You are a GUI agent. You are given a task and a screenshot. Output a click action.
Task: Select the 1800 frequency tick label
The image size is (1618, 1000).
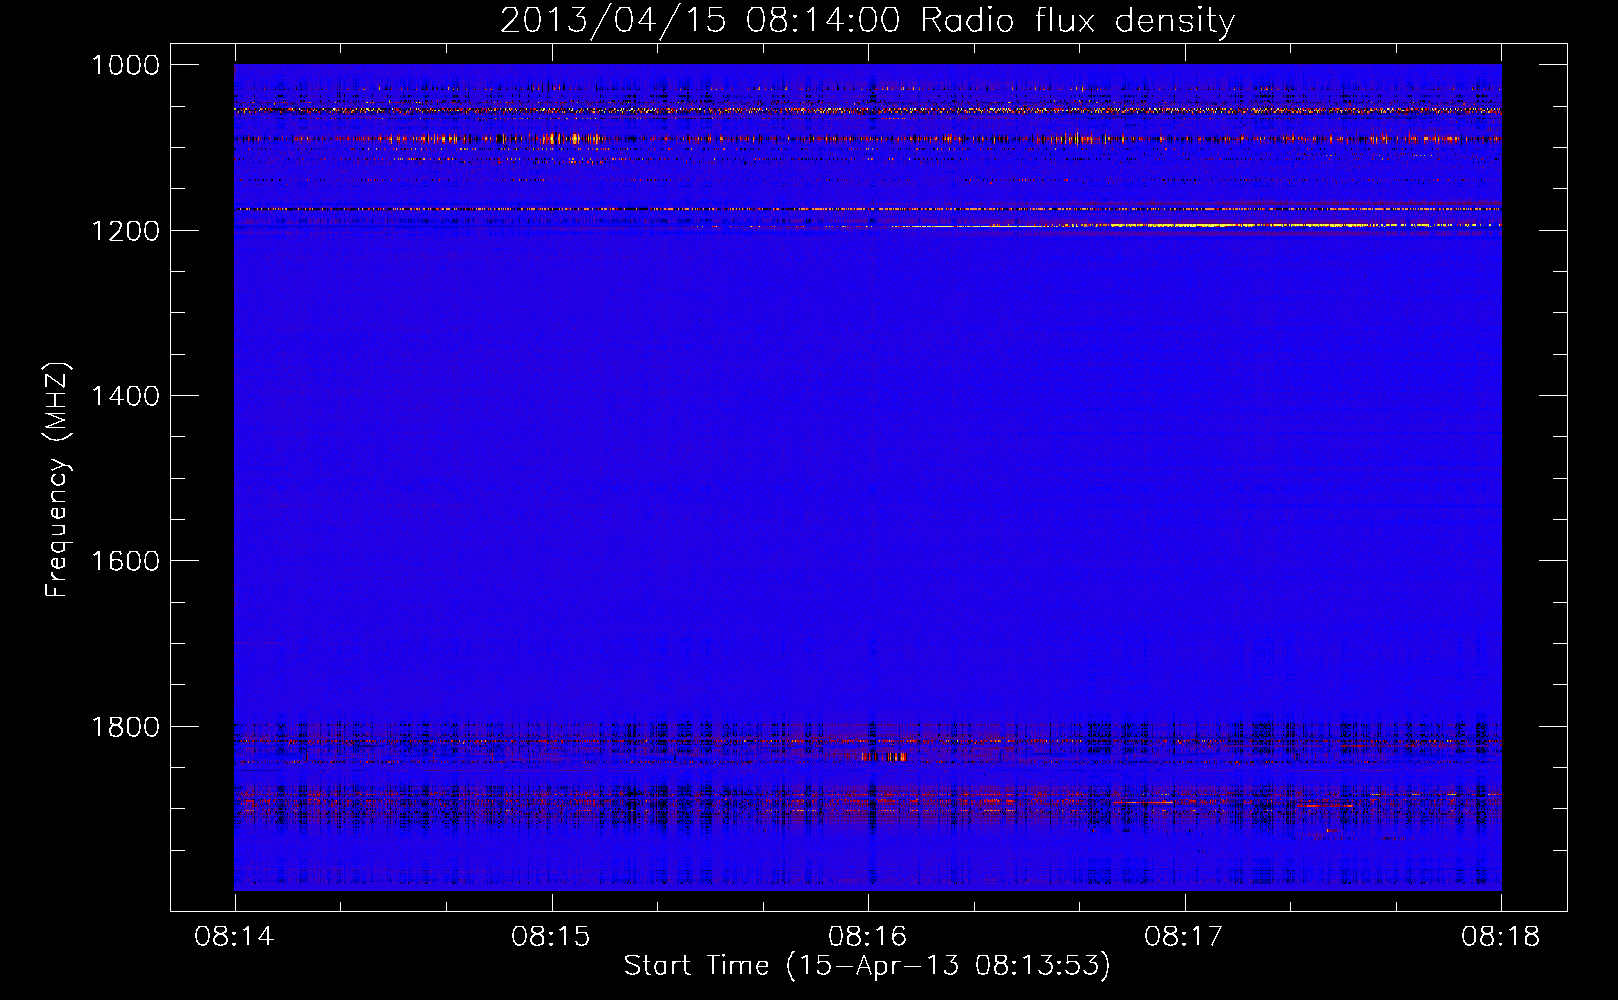[x=125, y=727]
